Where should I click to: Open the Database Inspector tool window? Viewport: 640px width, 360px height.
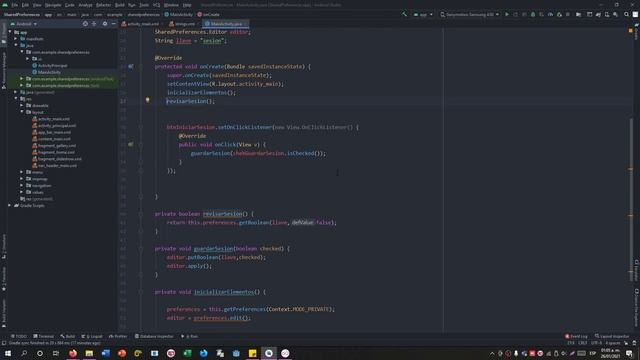tap(154, 336)
